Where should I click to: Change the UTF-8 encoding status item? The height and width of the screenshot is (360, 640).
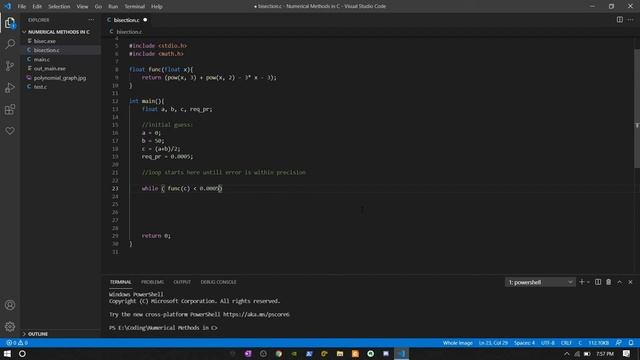tap(548, 343)
